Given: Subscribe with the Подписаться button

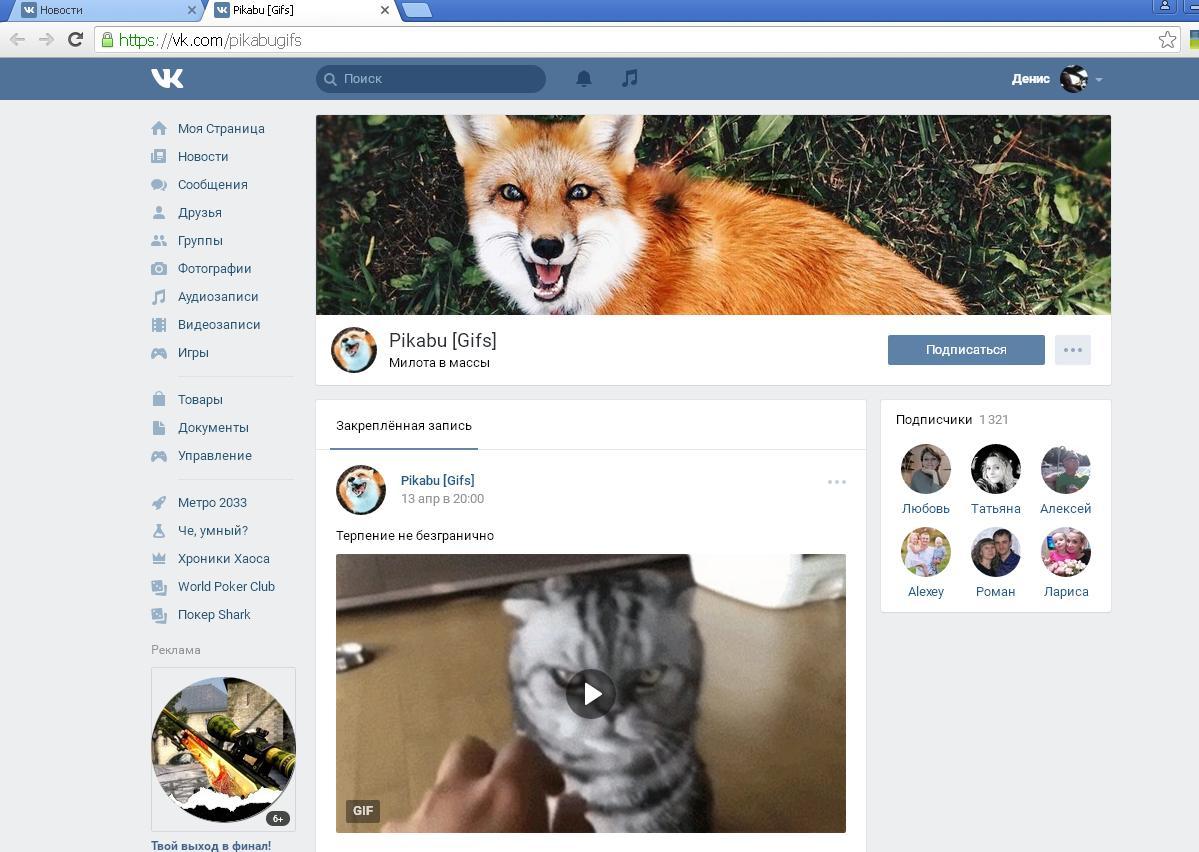Looking at the screenshot, I should tap(966, 350).
